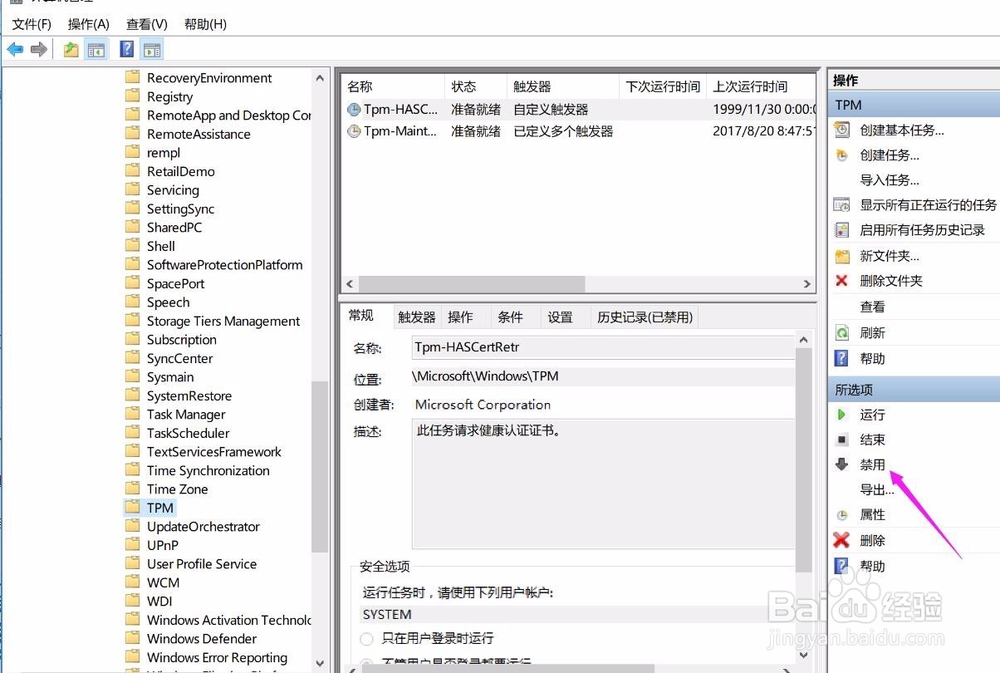Toggle the console tree visibility icon
Image resolution: width=1000 pixels, height=673 pixels.
coord(96,49)
